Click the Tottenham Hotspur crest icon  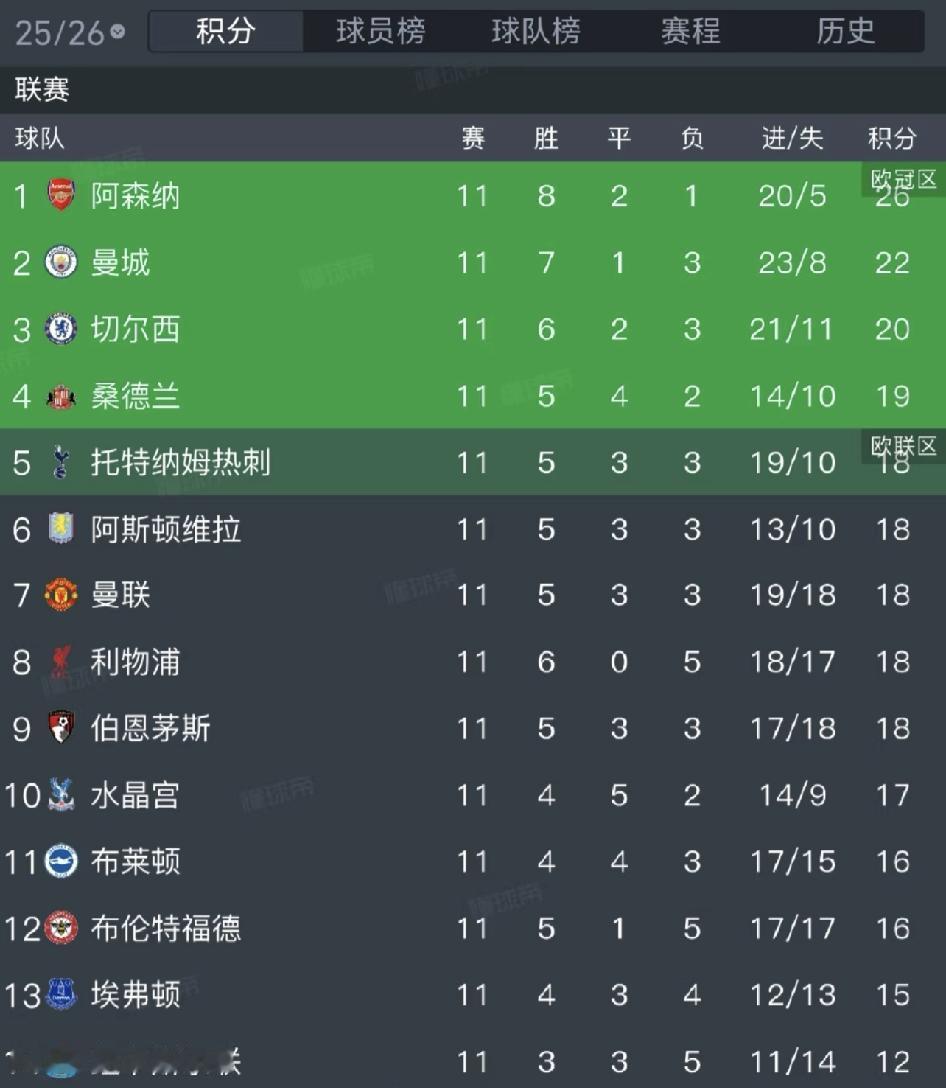pos(61,462)
